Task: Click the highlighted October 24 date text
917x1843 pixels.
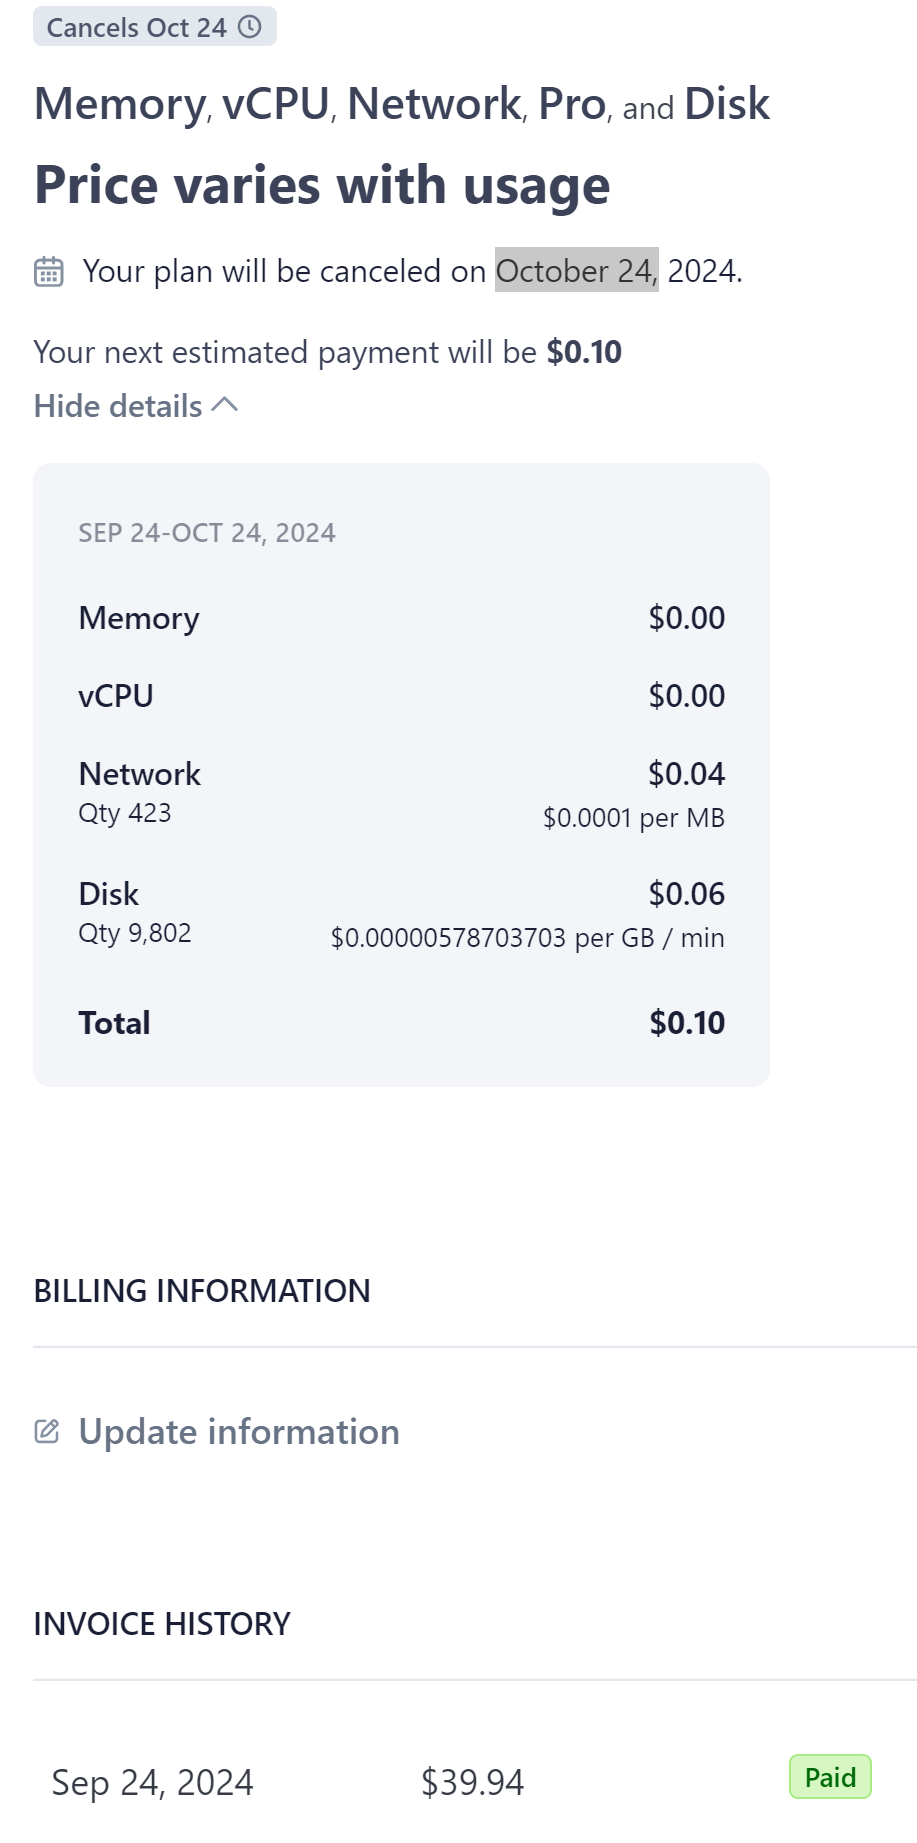Action: 576,271
